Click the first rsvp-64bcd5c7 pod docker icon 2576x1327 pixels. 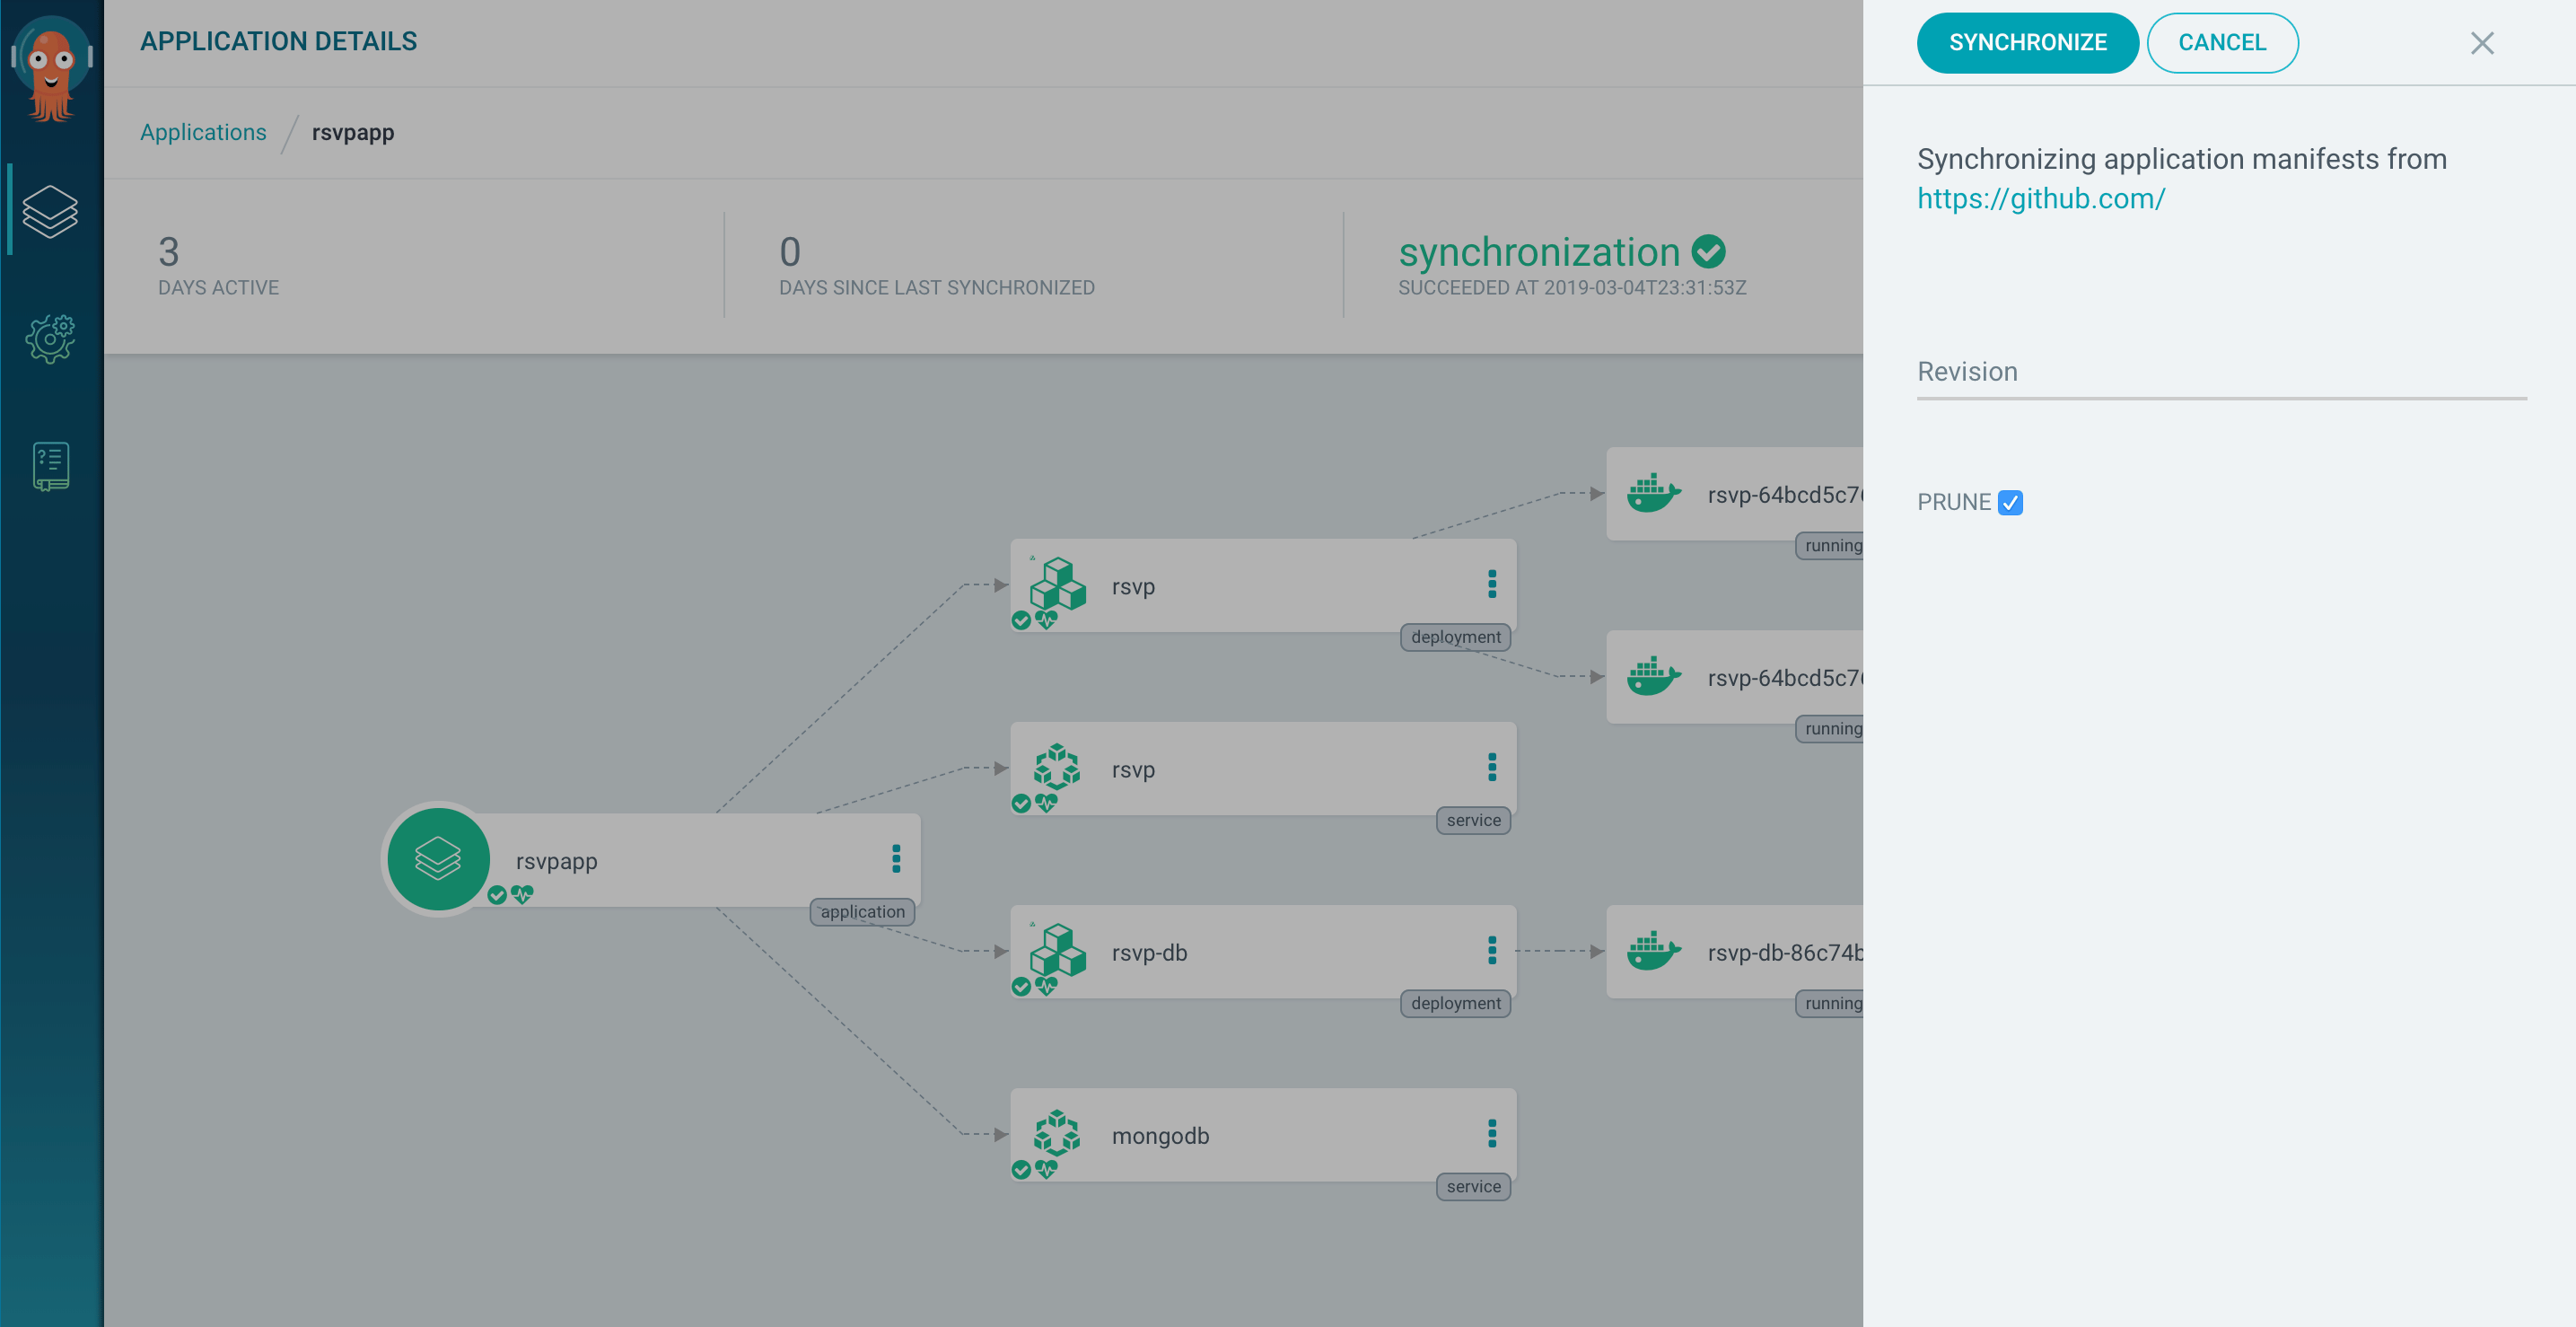pyautogui.click(x=1653, y=494)
